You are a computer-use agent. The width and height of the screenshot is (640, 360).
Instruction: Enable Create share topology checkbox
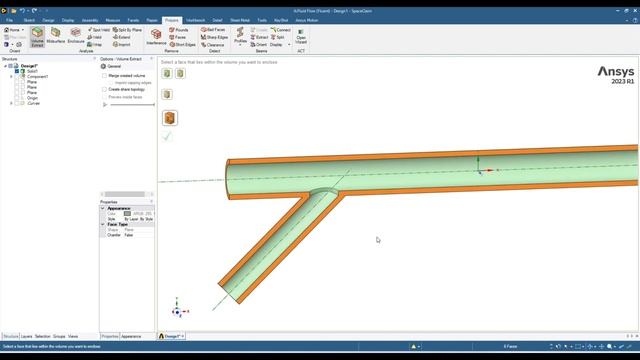[x=104, y=89]
